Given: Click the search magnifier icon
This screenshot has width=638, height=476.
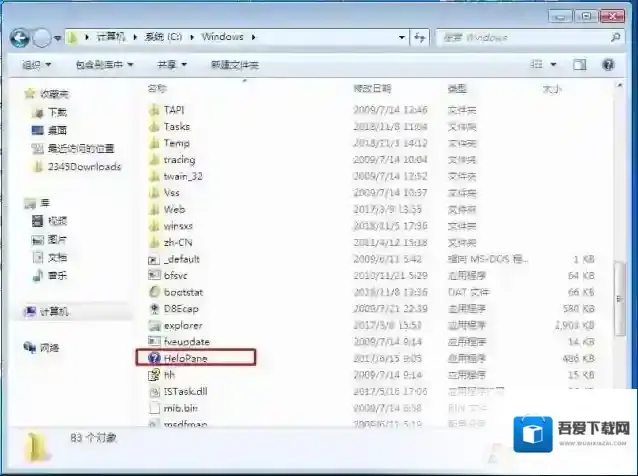Looking at the screenshot, I should point(616,37).
